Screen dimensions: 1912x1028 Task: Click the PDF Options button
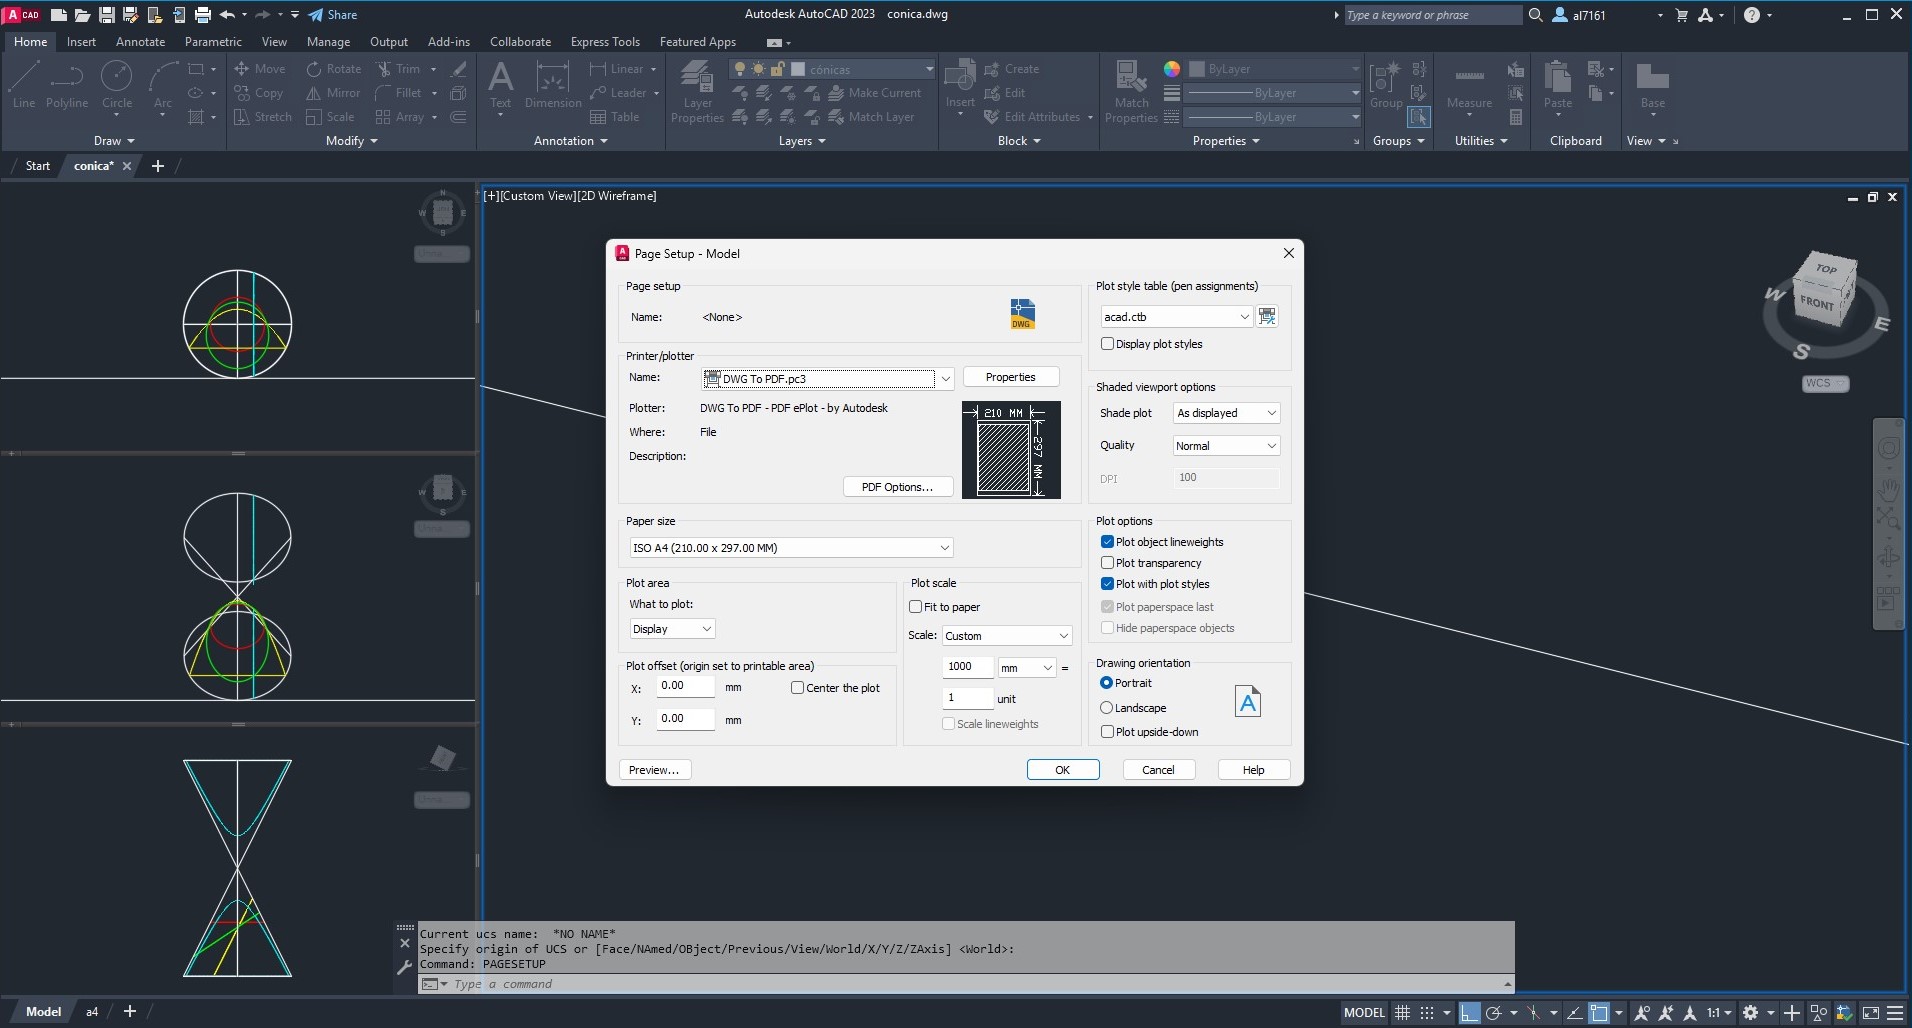point(897,487)
